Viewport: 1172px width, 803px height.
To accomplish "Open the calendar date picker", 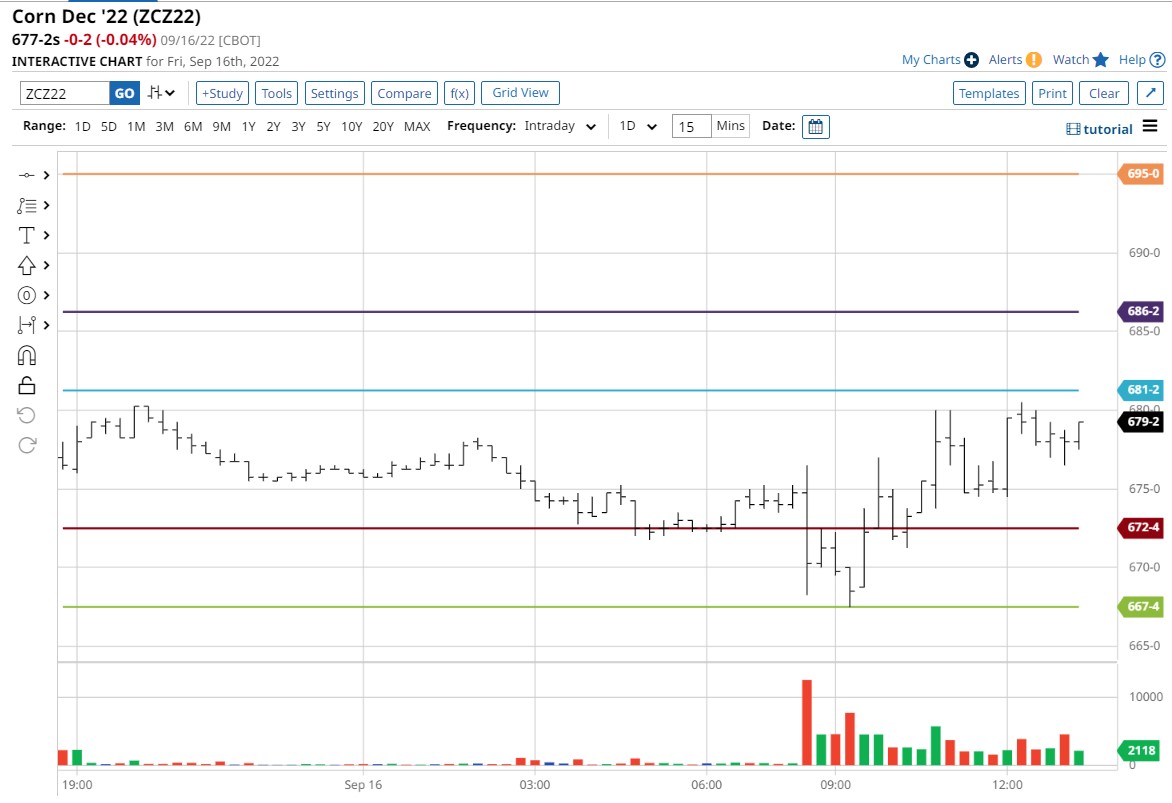I will [815, 126].
